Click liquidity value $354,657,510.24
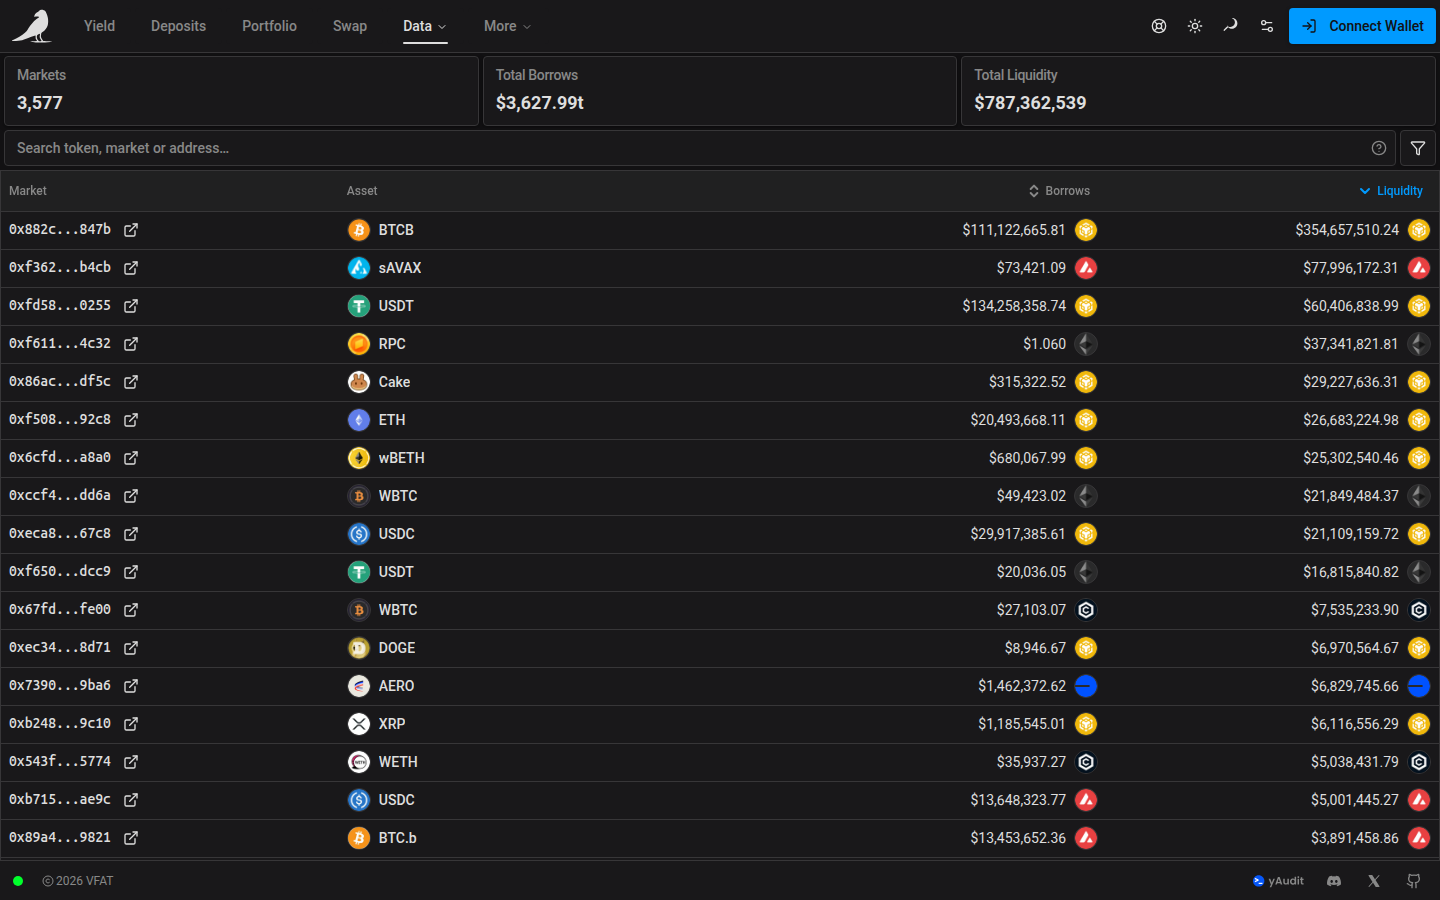 click(x=1347, y=230)
